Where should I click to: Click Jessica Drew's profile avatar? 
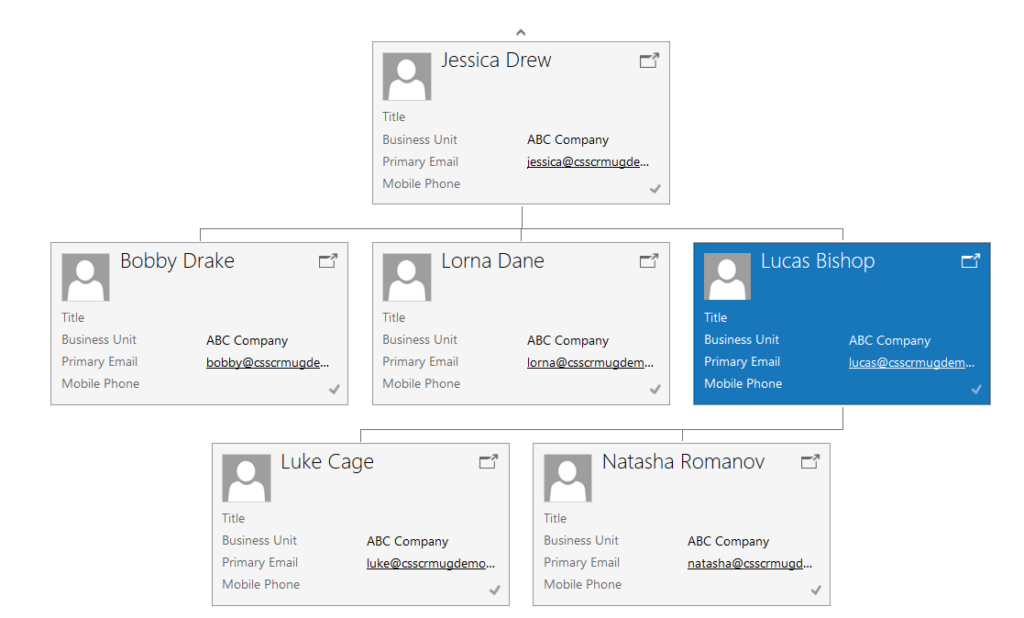point(406,74)
